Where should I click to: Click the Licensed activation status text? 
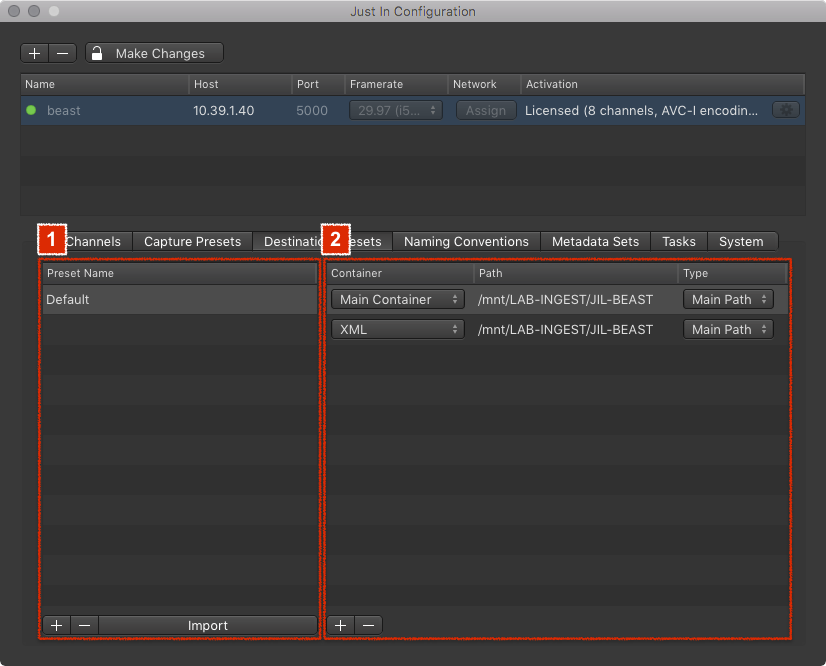coord(641,111)
